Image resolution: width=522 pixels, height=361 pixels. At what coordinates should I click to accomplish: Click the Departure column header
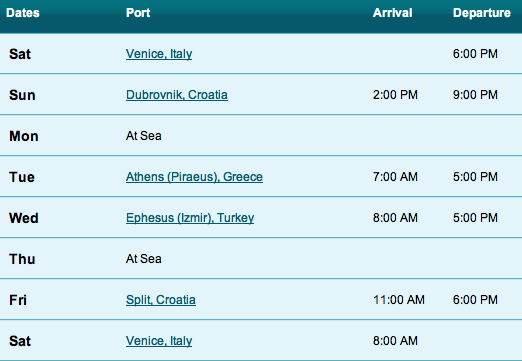pyautogui.click(x=482, y=13)
